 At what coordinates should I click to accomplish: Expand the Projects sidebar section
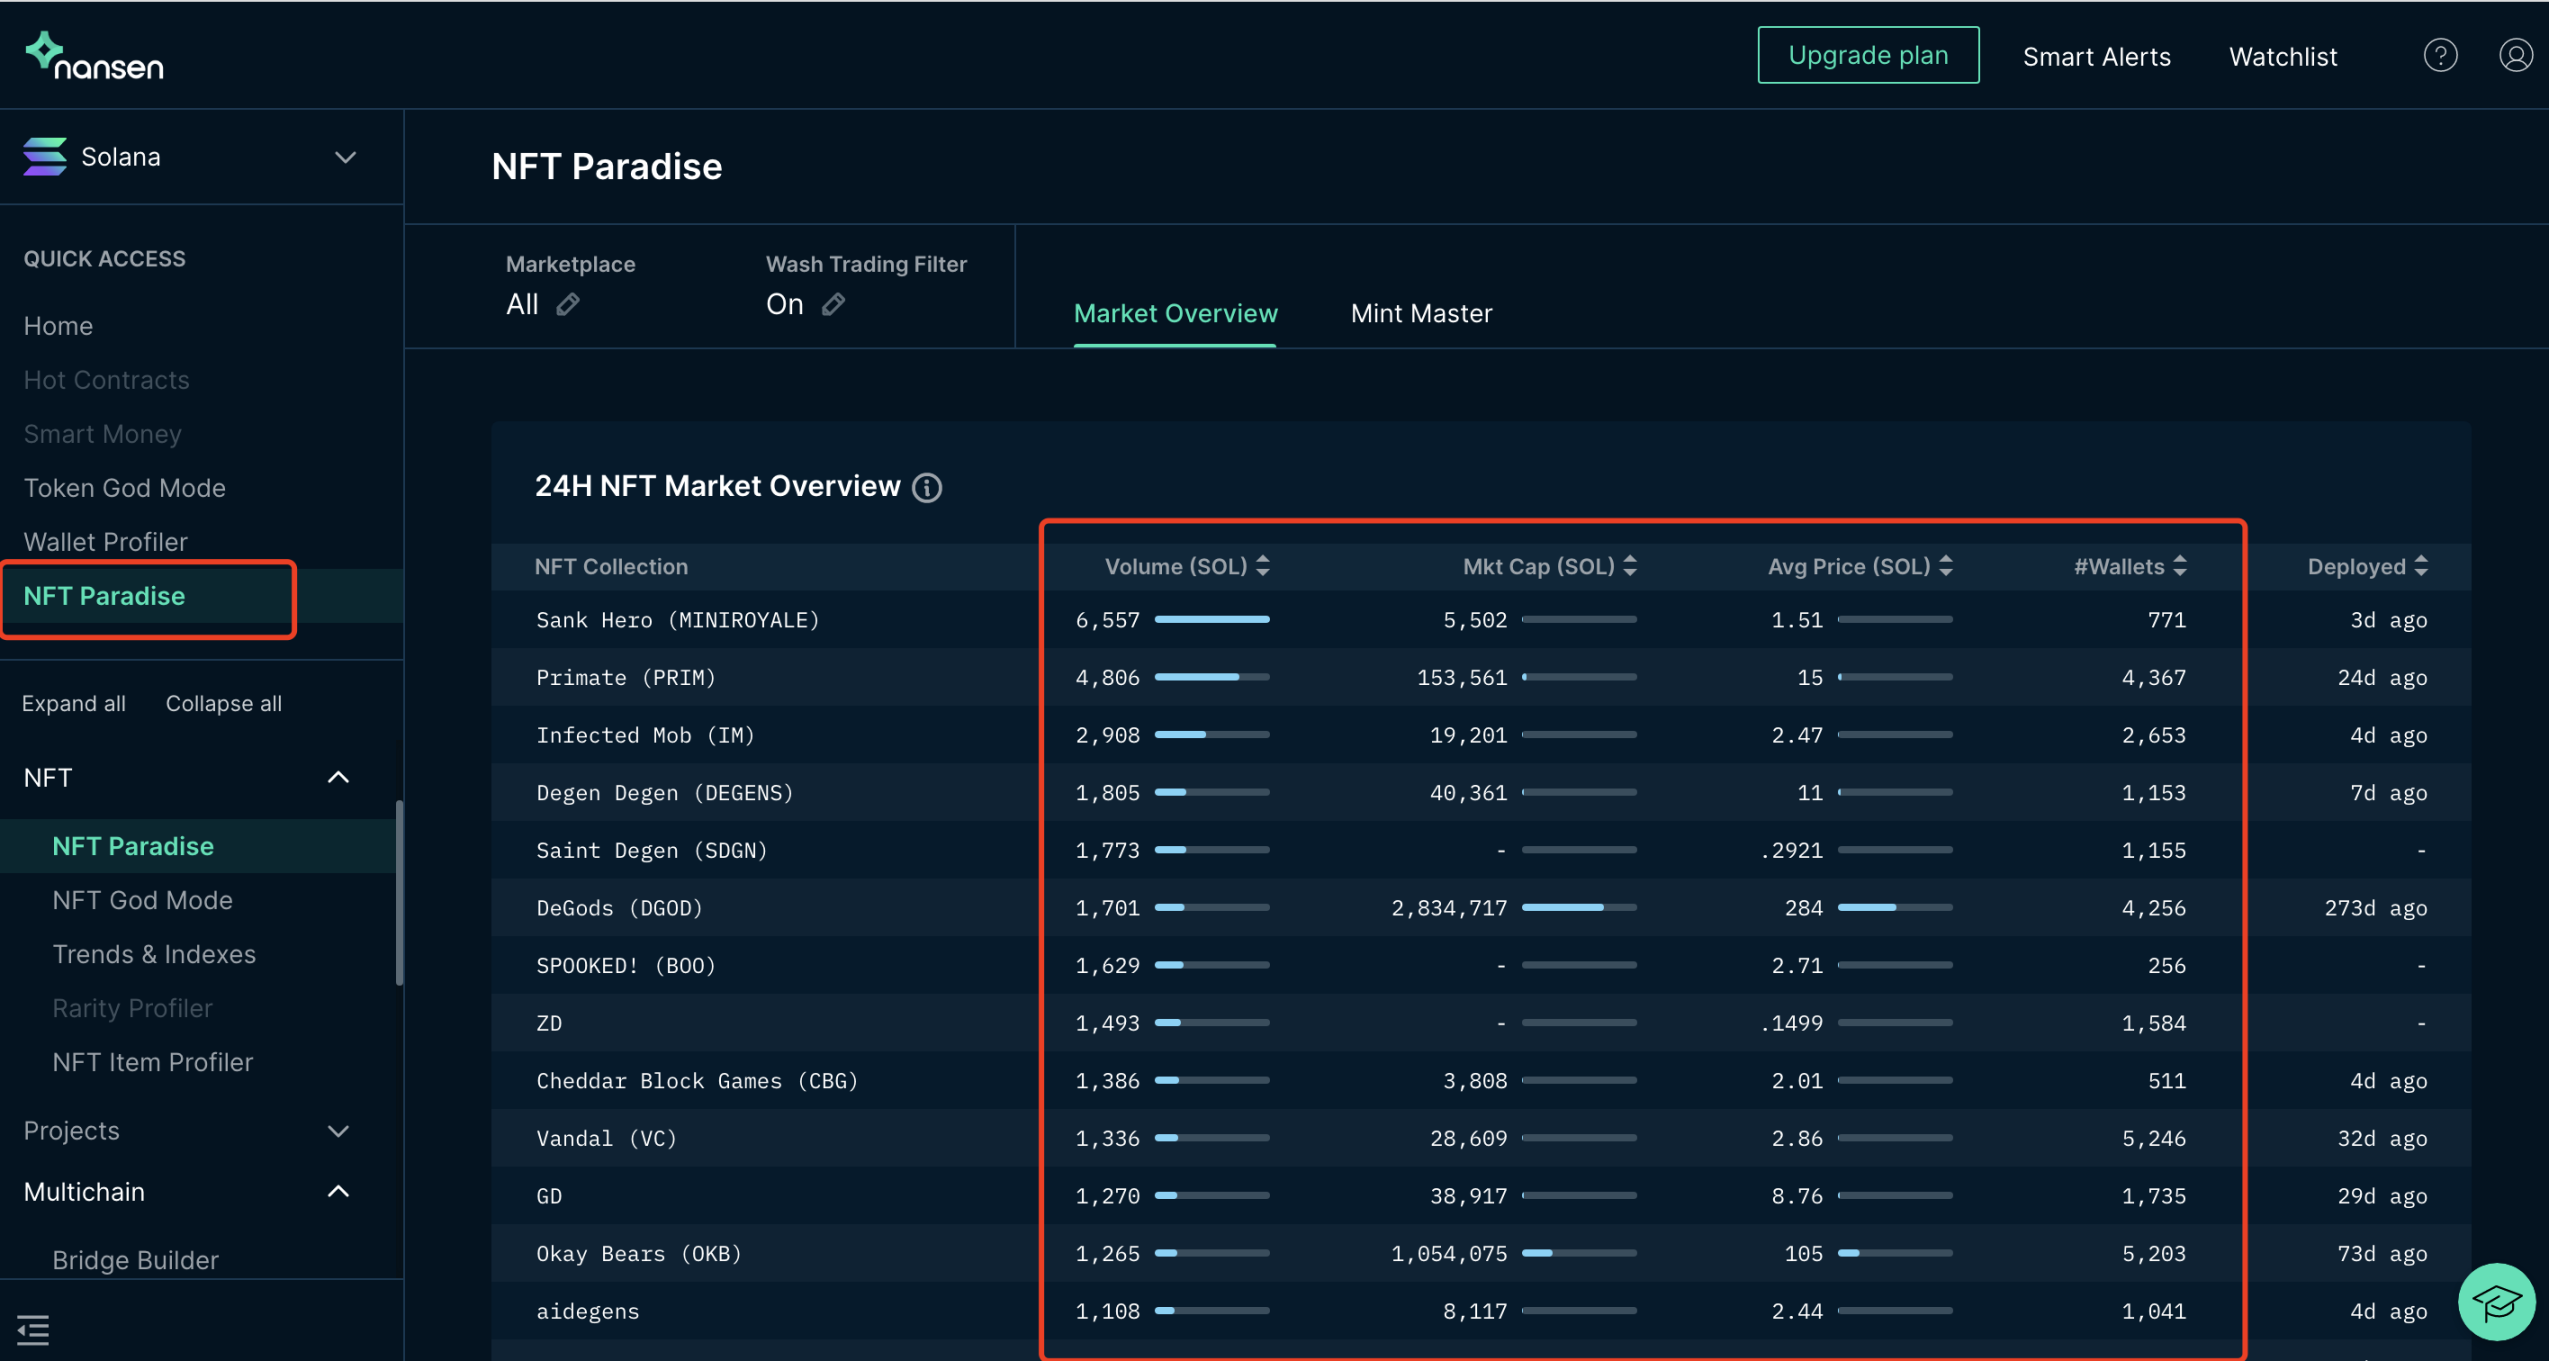tap(338, 1131)
